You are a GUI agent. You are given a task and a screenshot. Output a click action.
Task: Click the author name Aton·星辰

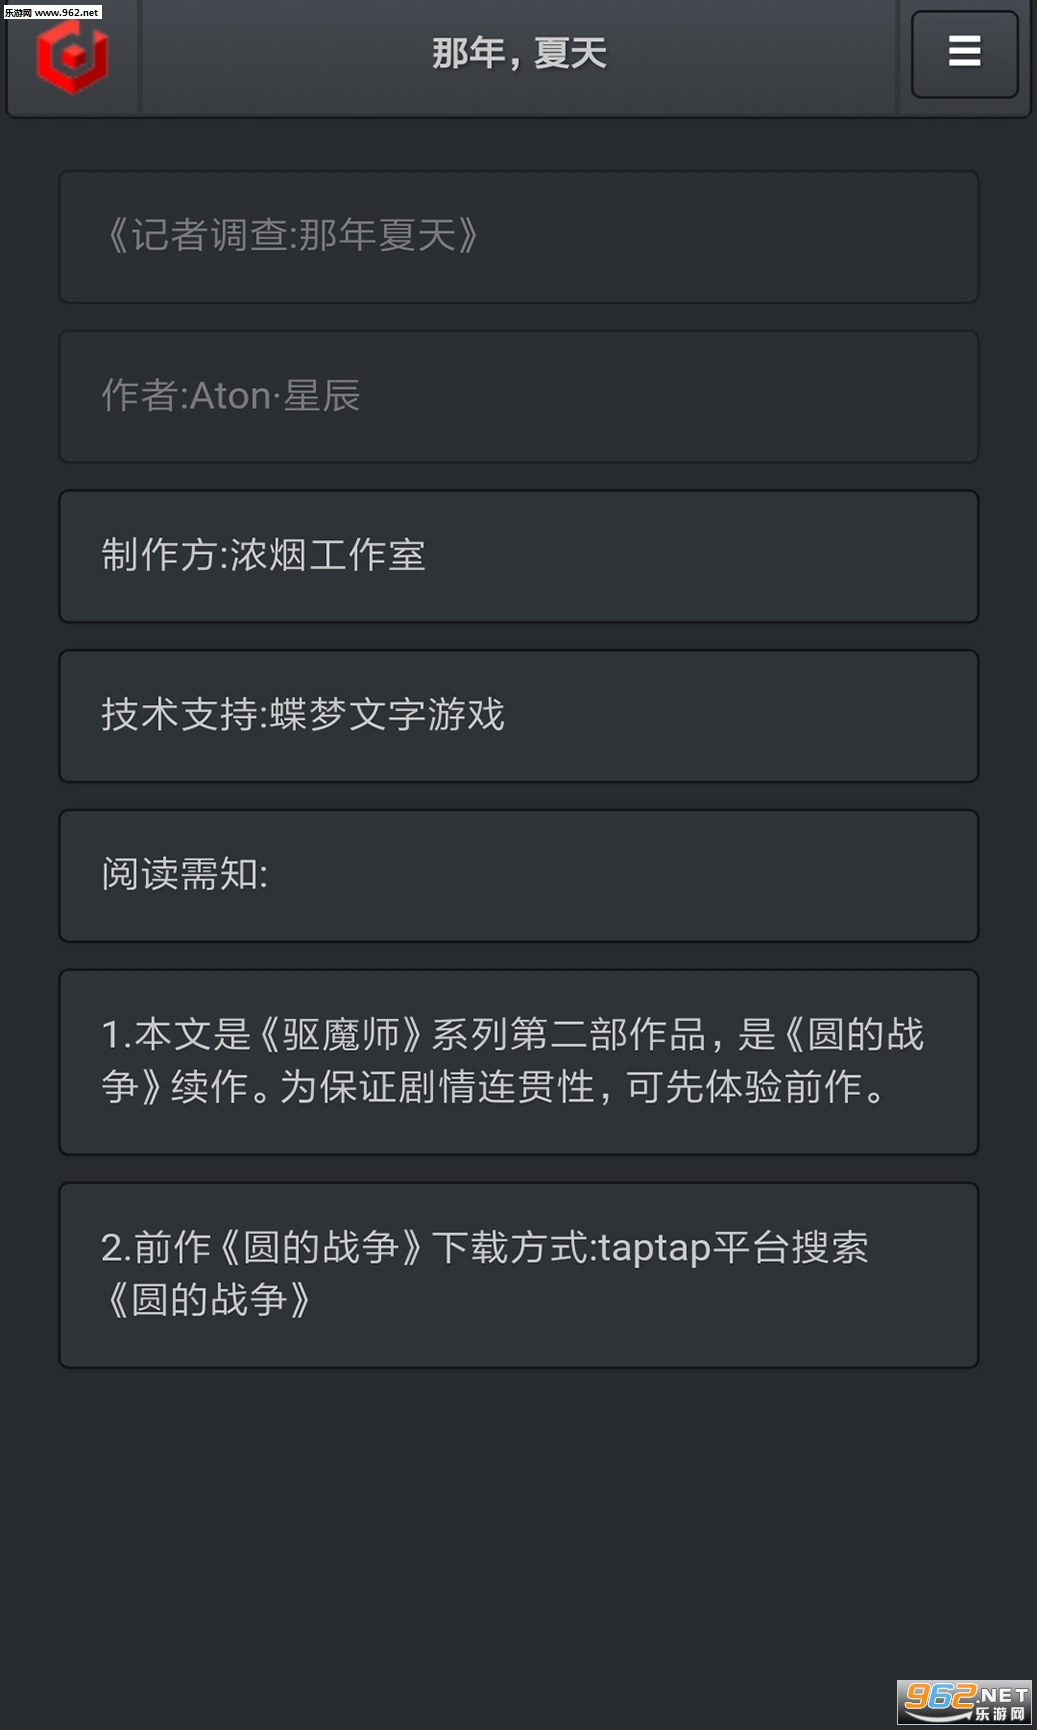(275, 397)
